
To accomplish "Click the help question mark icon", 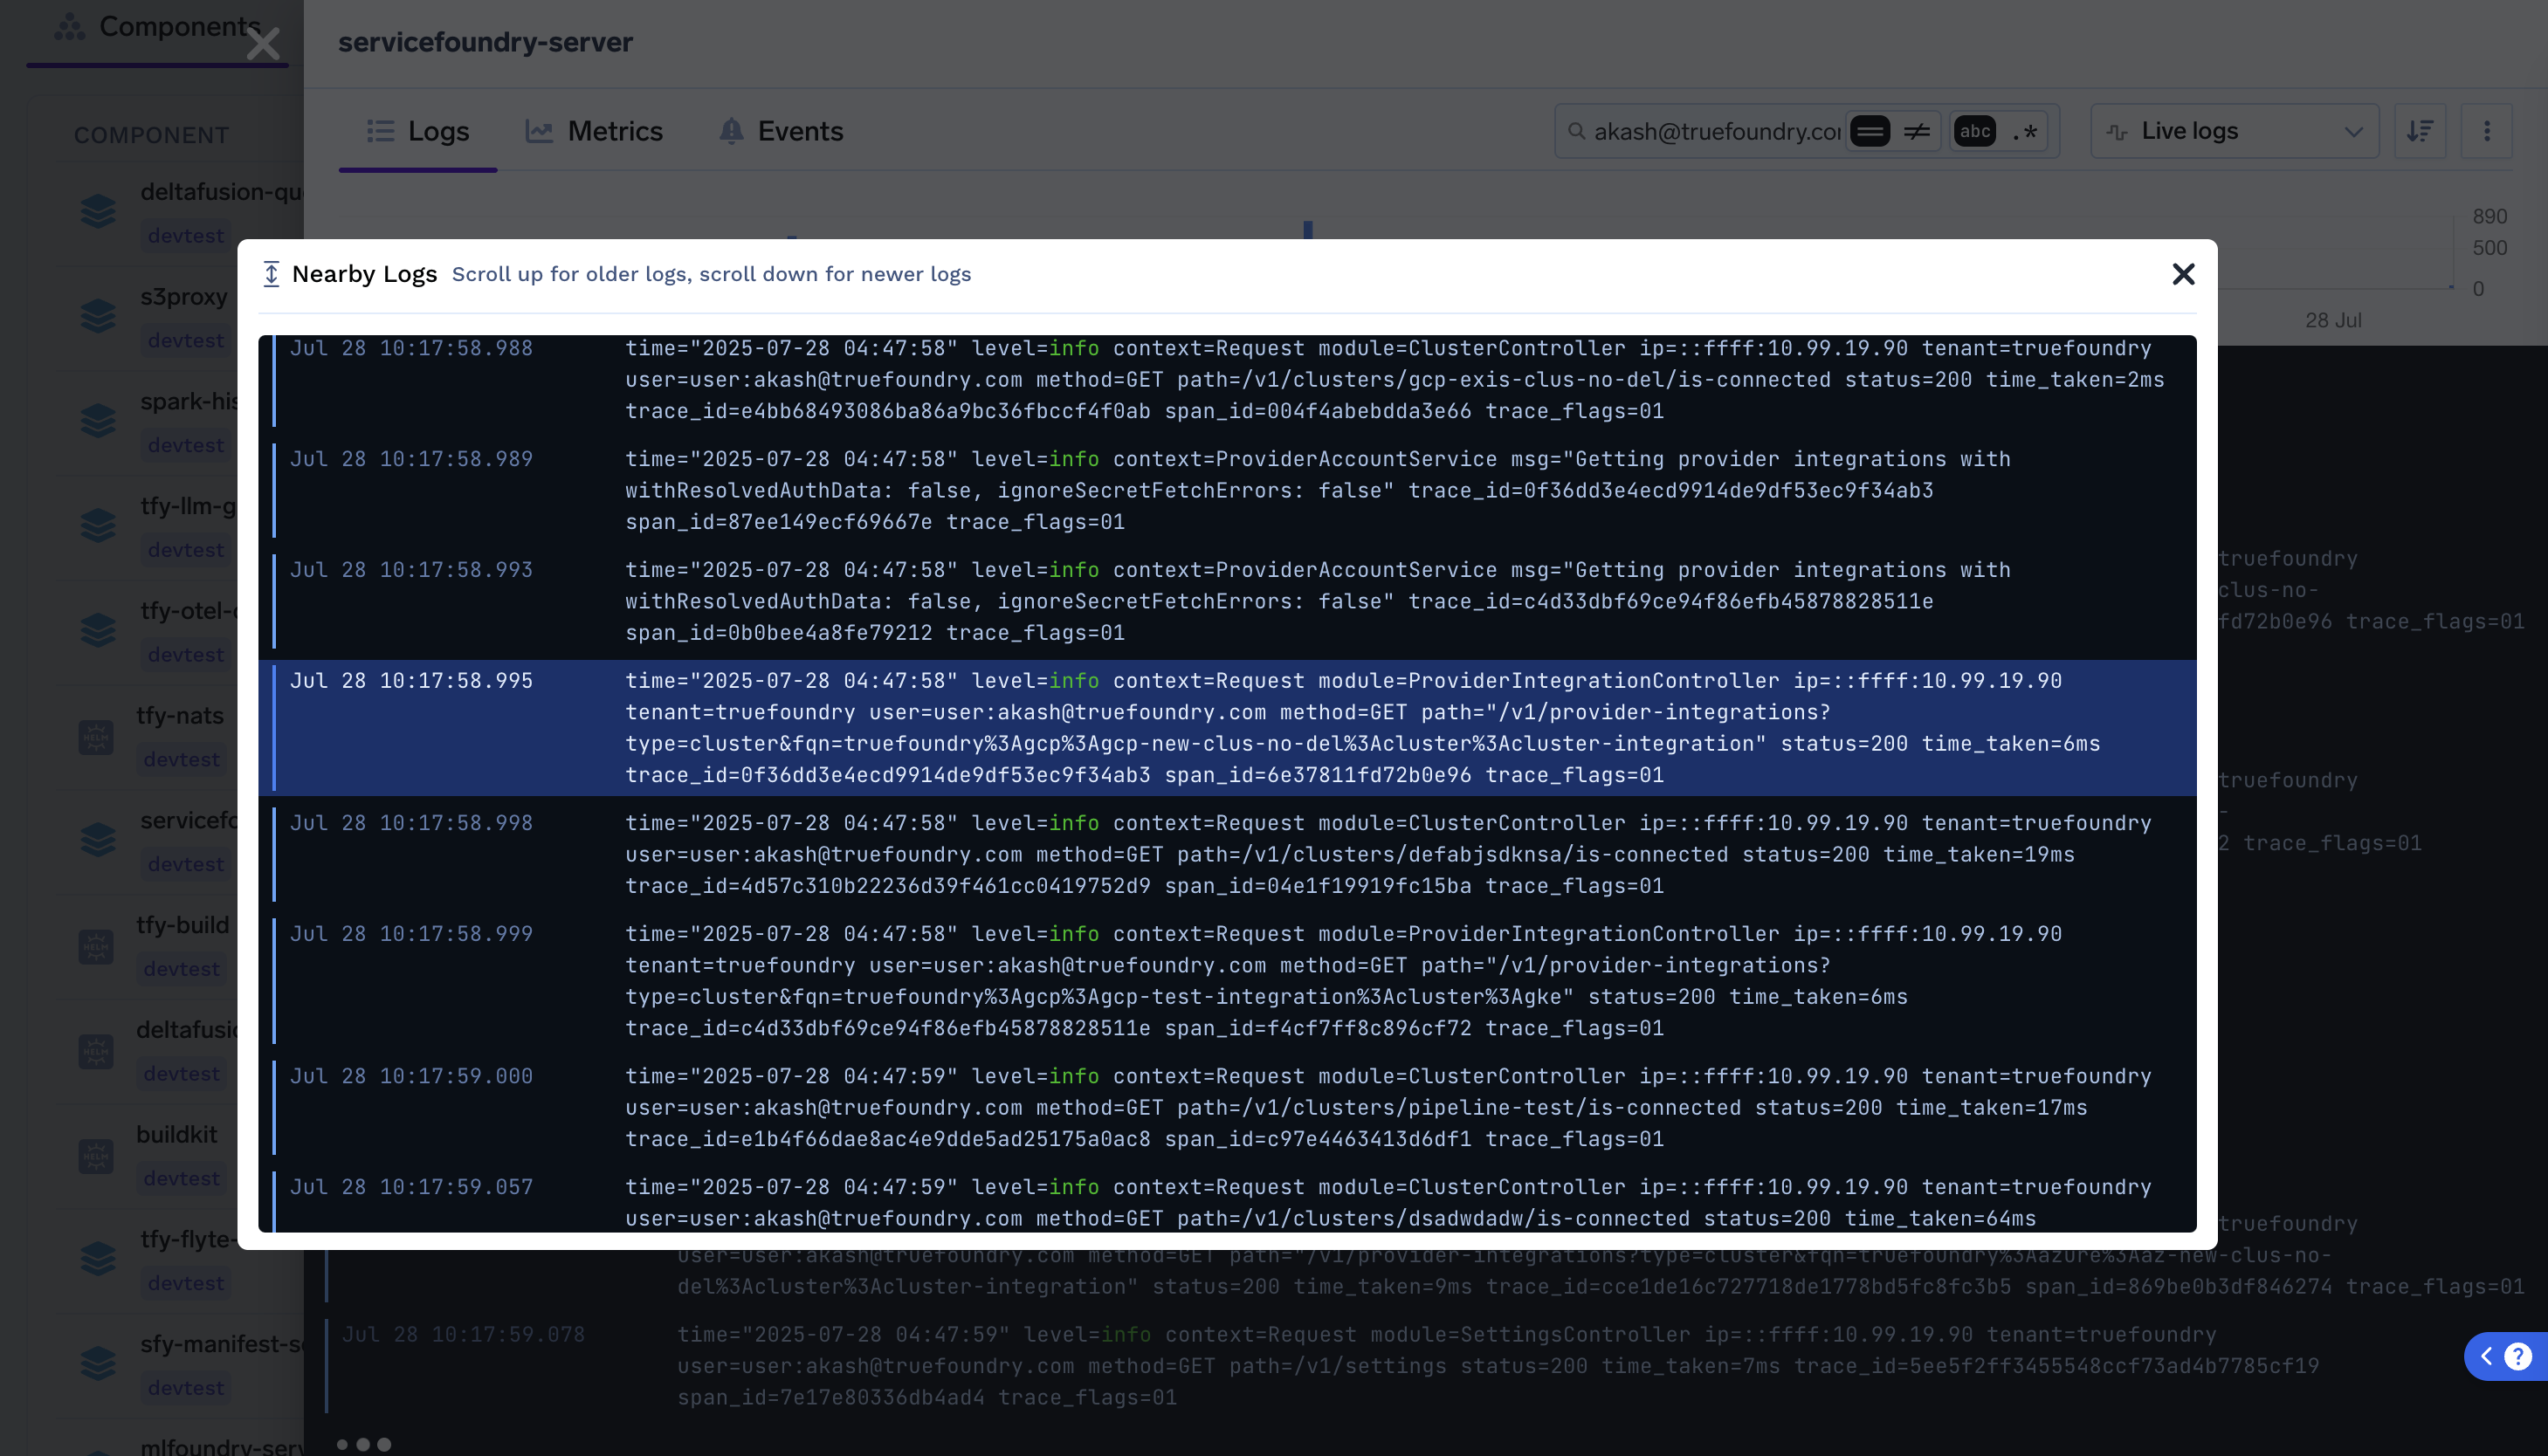I will [2518, 1356].
